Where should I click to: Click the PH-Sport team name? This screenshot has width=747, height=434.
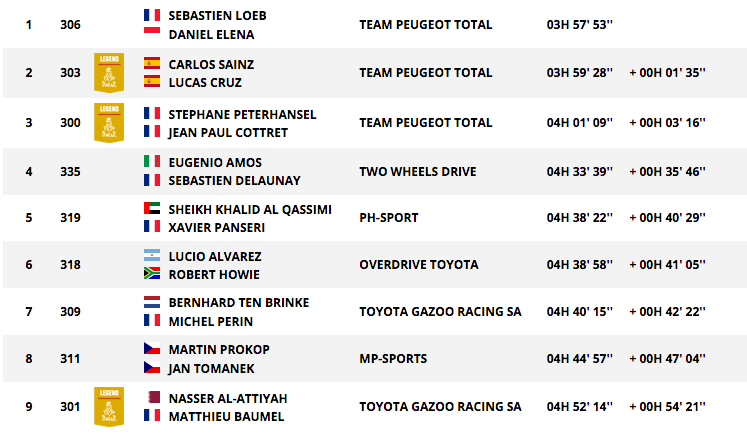pos(389,218)
